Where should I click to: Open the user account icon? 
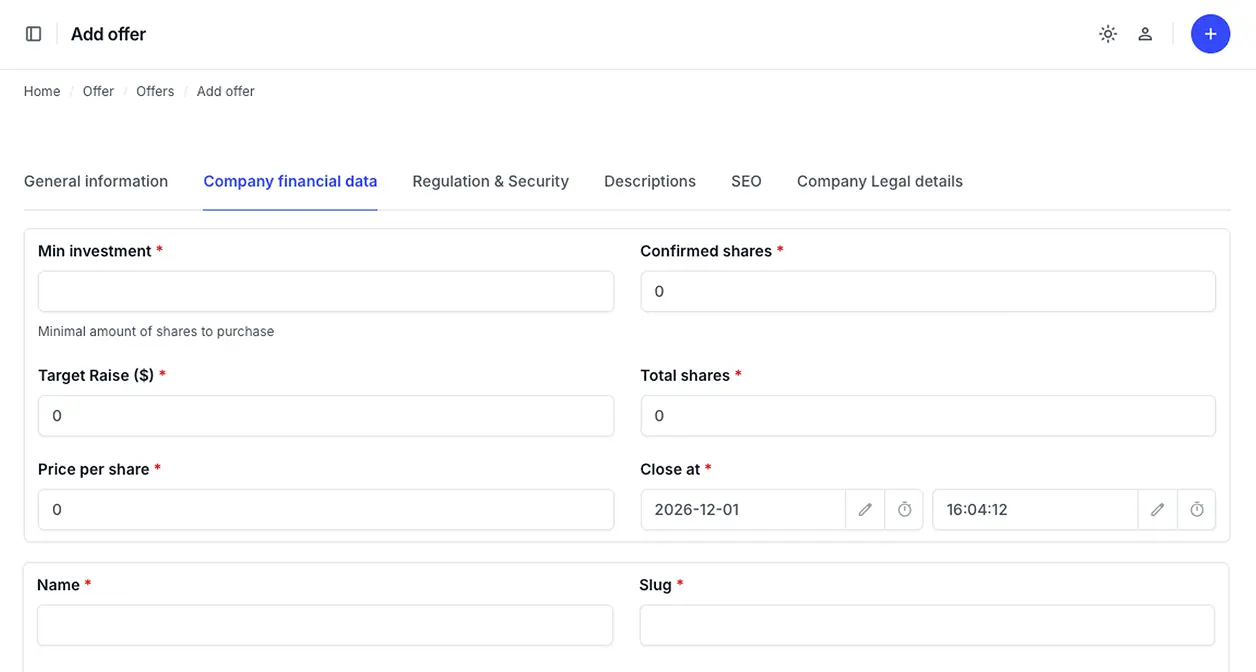pos(1145,34)
